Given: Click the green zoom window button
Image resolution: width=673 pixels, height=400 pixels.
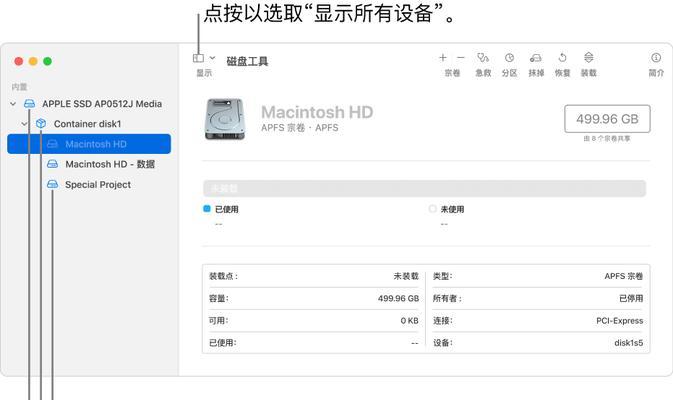Looking at the screenshot, I should (x=48, y=61).
